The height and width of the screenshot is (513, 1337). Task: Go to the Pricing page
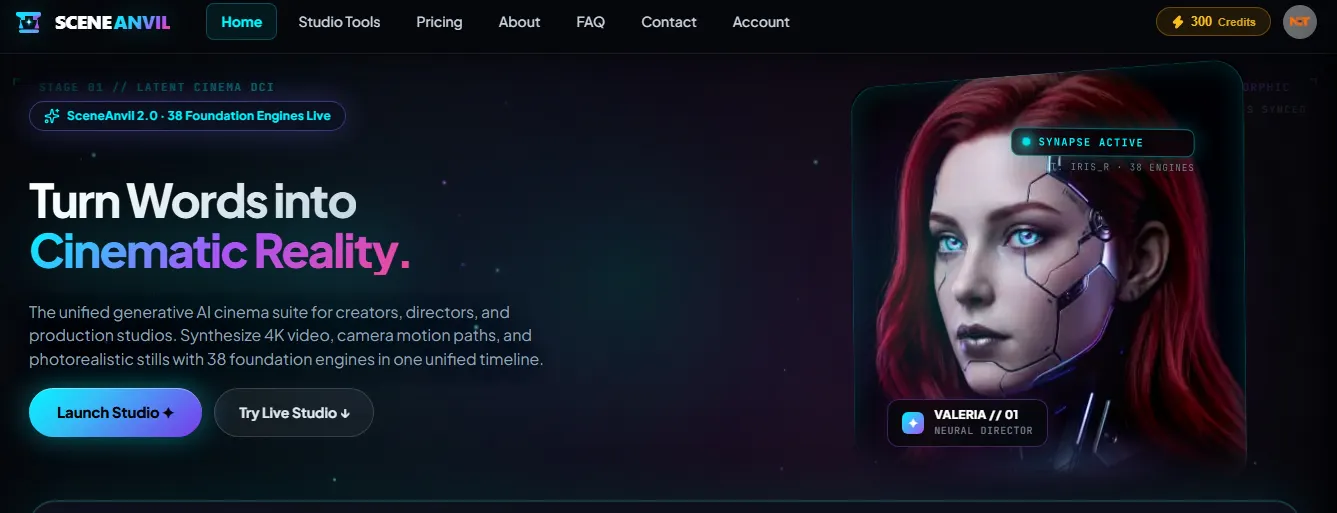pyautogui.click(x=439, y=22)
